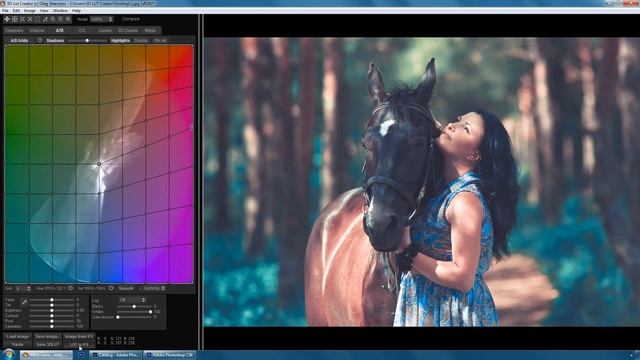Open the Image menu
This screenshot has width=640, height=360.
(30, 11)
